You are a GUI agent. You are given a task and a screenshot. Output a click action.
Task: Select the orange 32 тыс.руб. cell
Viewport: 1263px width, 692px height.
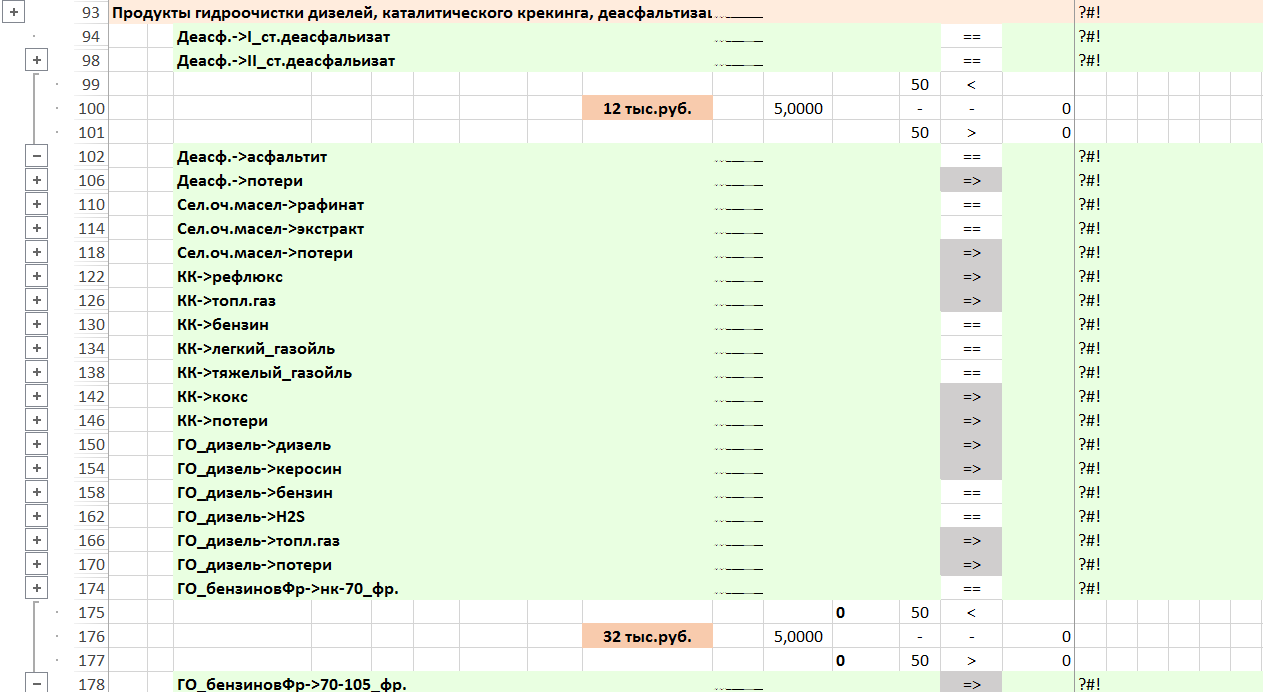tap(647, 636)
